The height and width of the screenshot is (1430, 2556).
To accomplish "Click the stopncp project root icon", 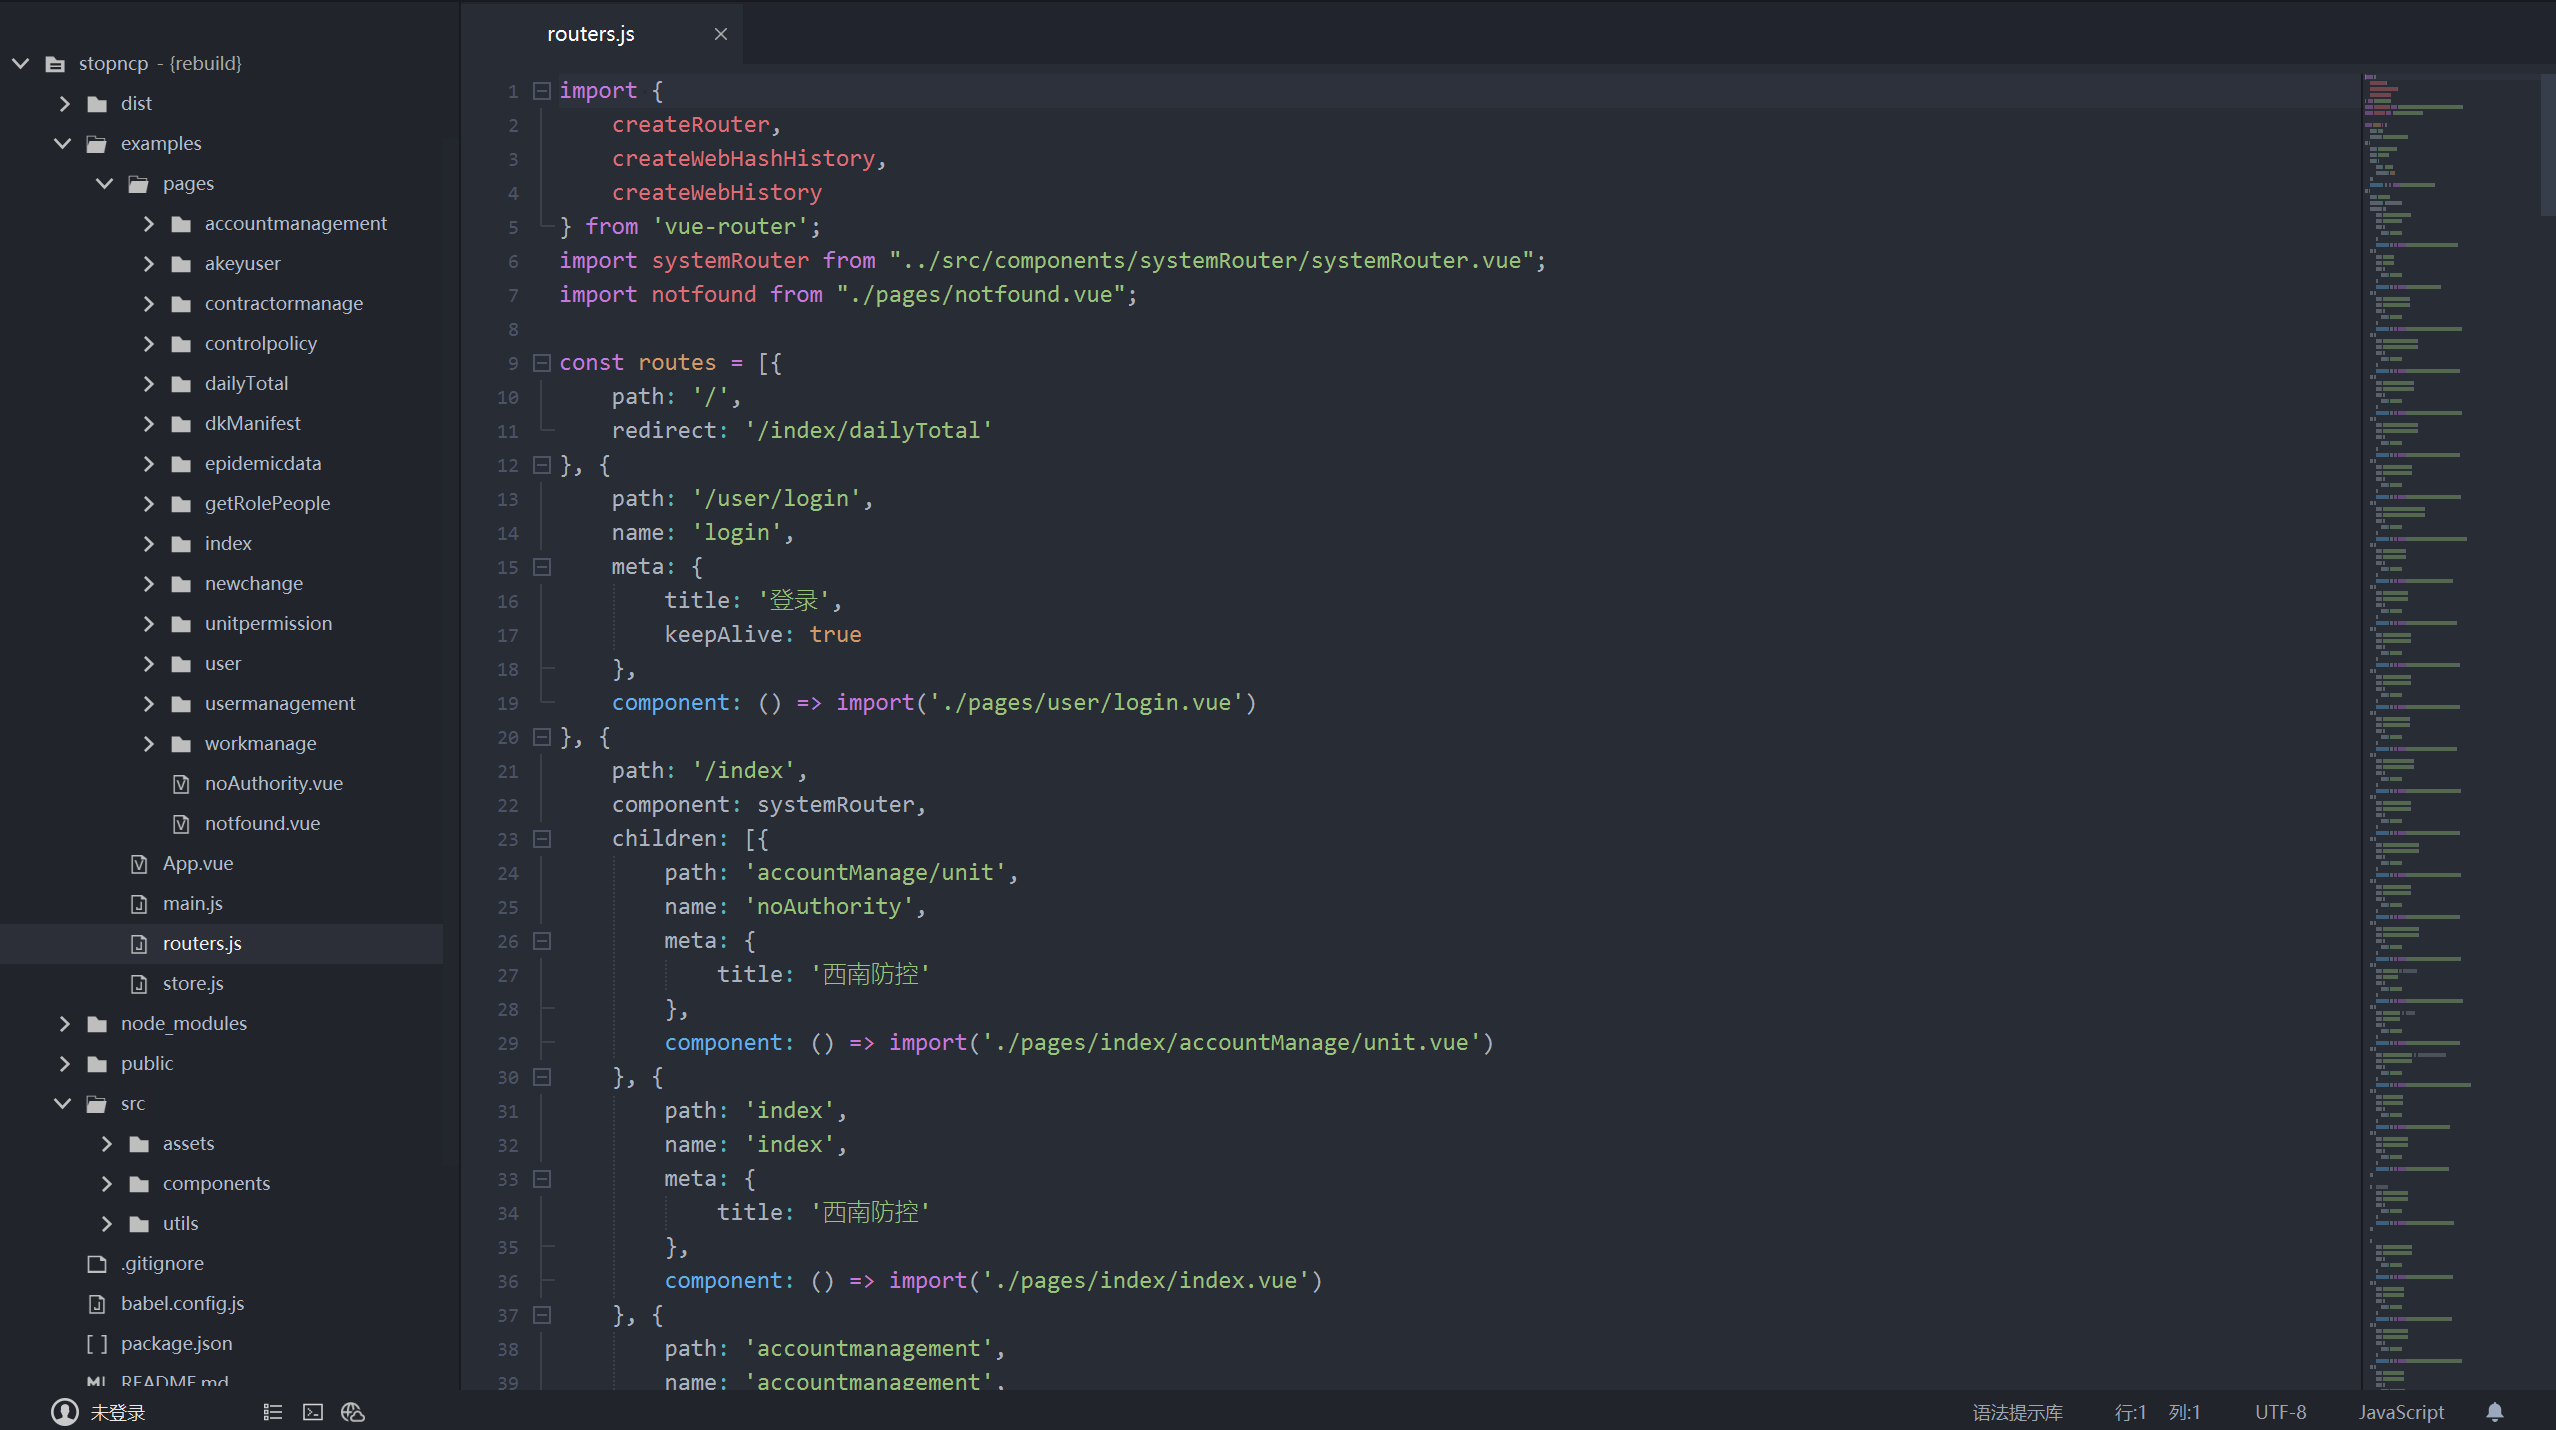I will [x=55, y=64].
